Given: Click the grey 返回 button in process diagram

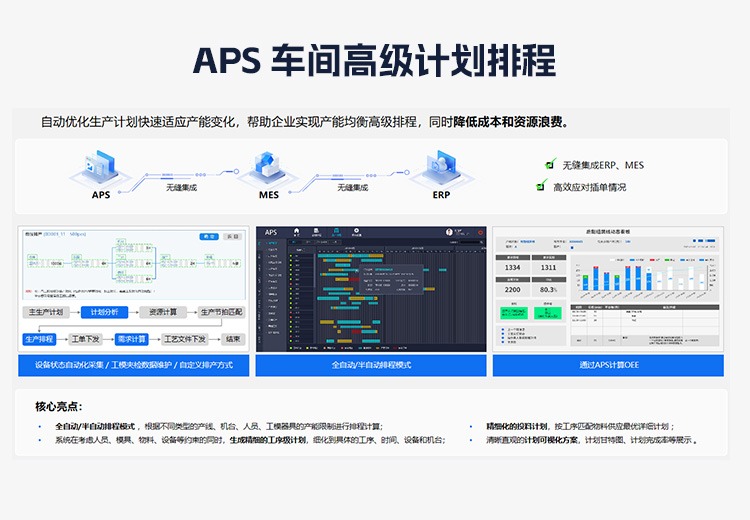Looking at the screenshot, I should 232,236.
